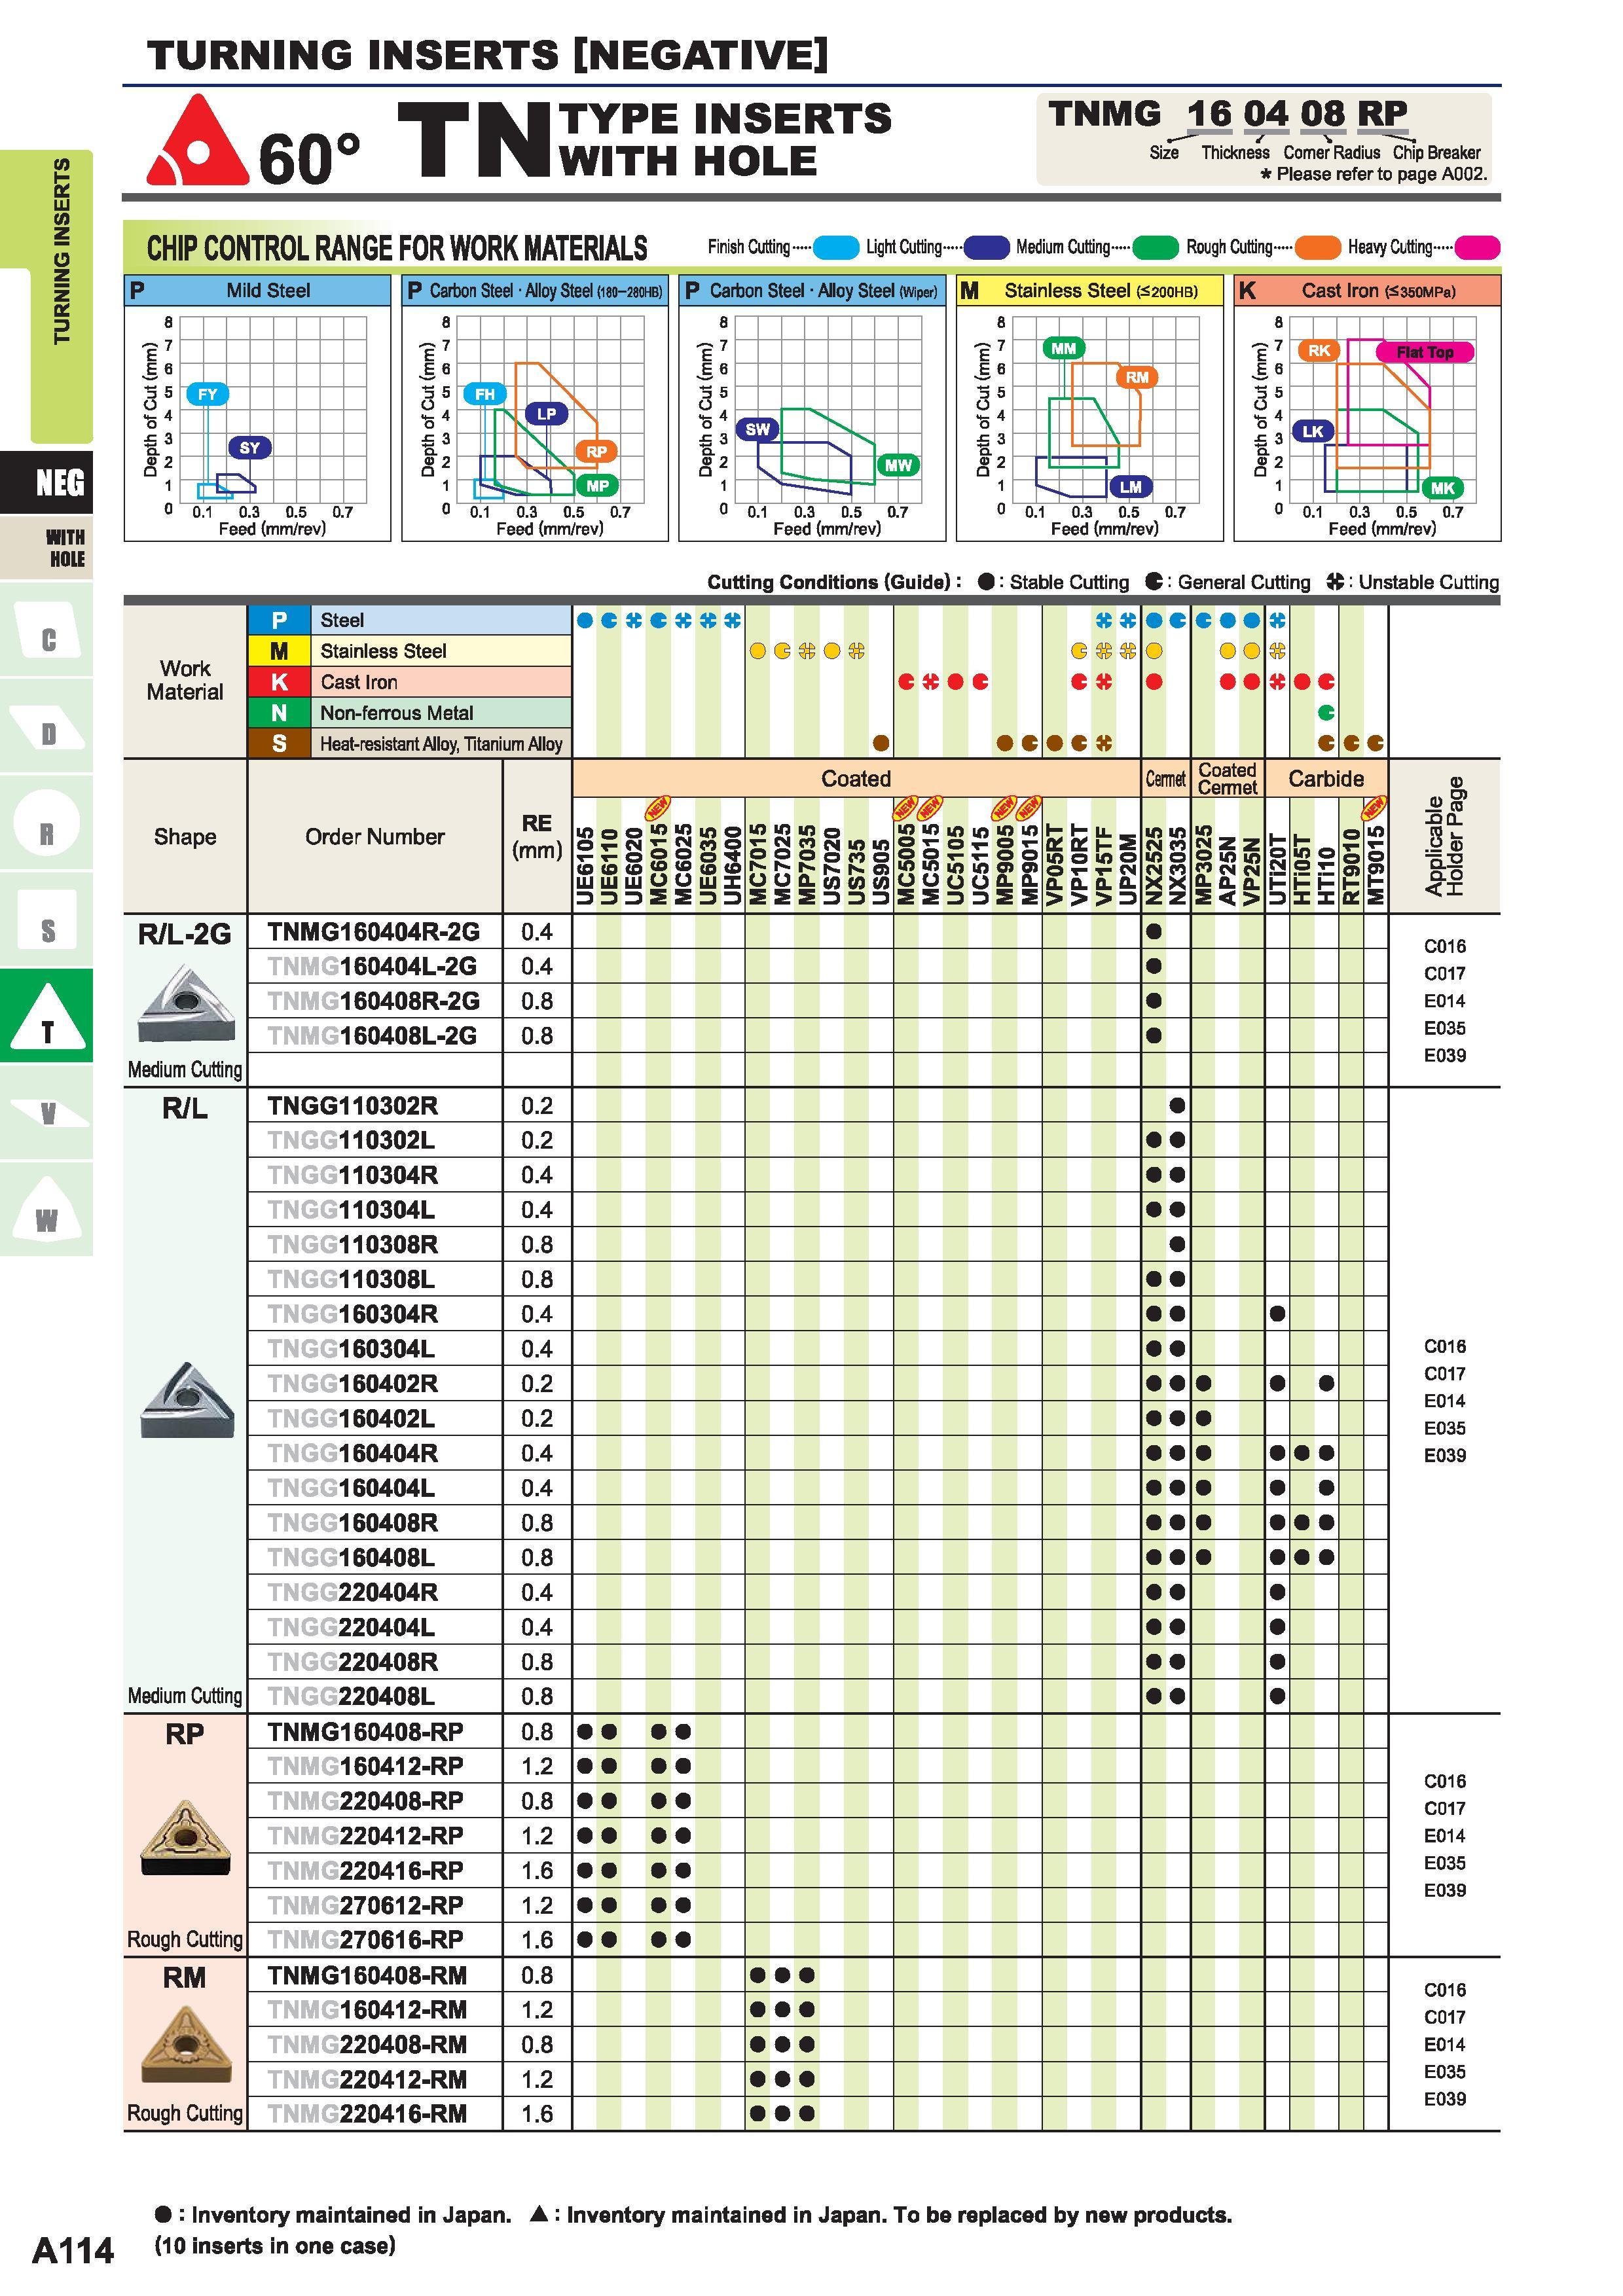Click the Finish Cutting light-blue swatch
The height and width of the screenshot is (2296, 1623).
[836, 247]
